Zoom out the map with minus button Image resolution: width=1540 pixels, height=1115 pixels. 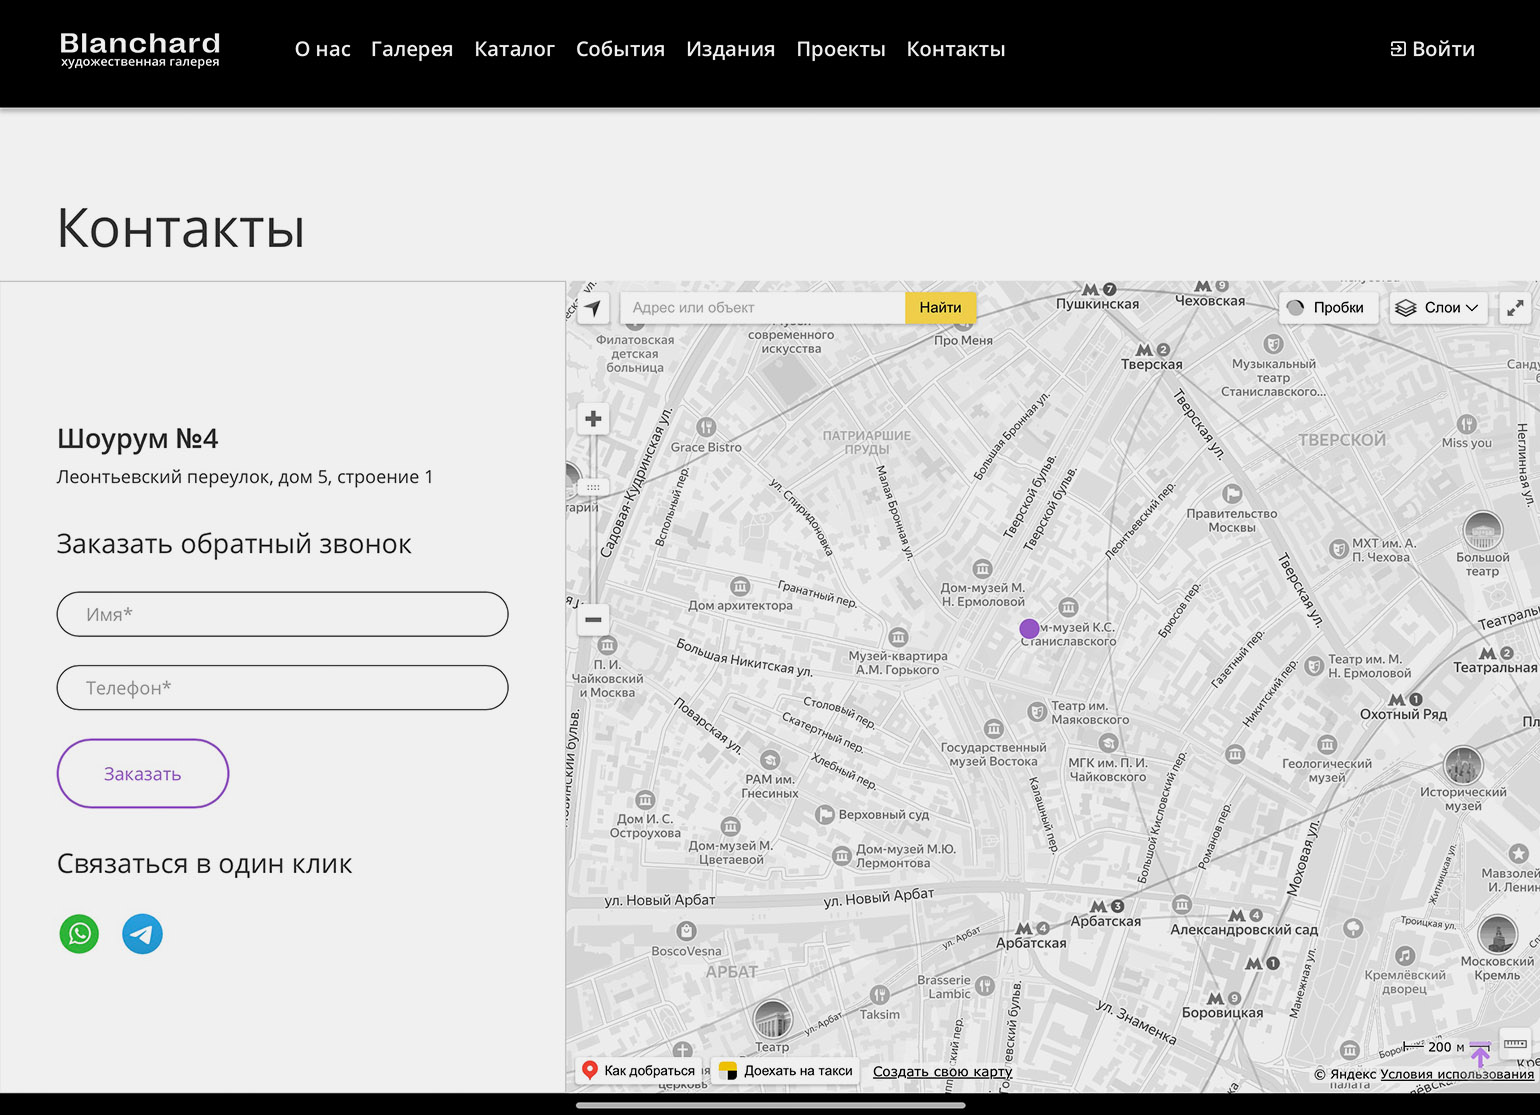[x=593, y=620]
